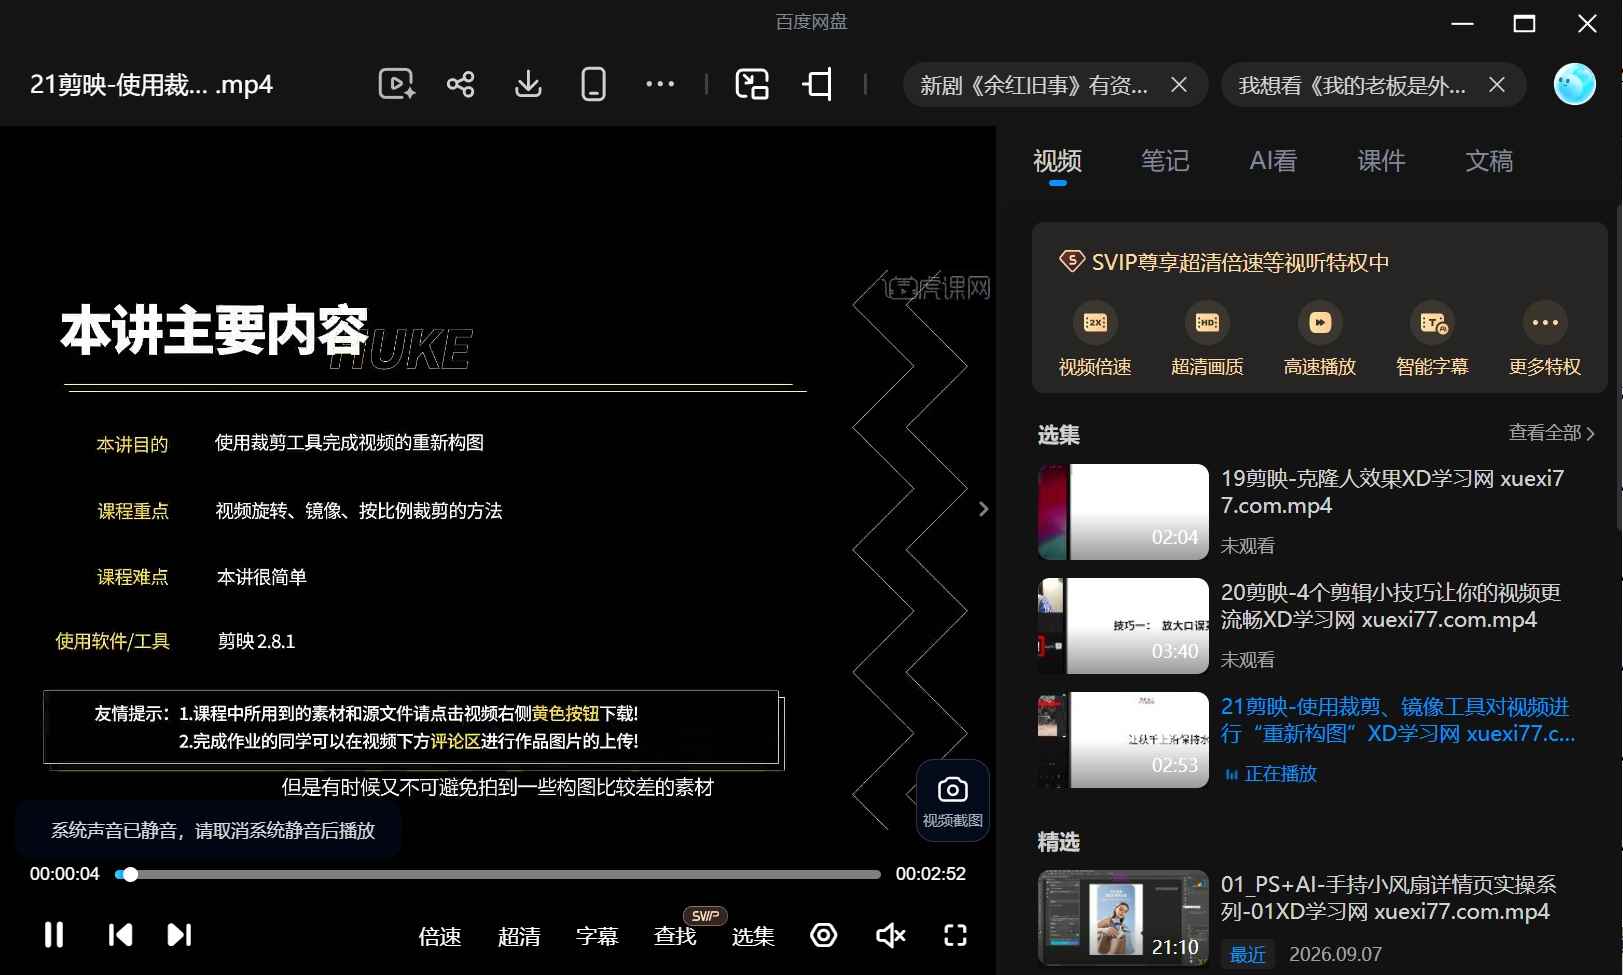Open 更多特权 more privileges
The width and height of the screenshot is (1623, 975).
(1545, 340)
